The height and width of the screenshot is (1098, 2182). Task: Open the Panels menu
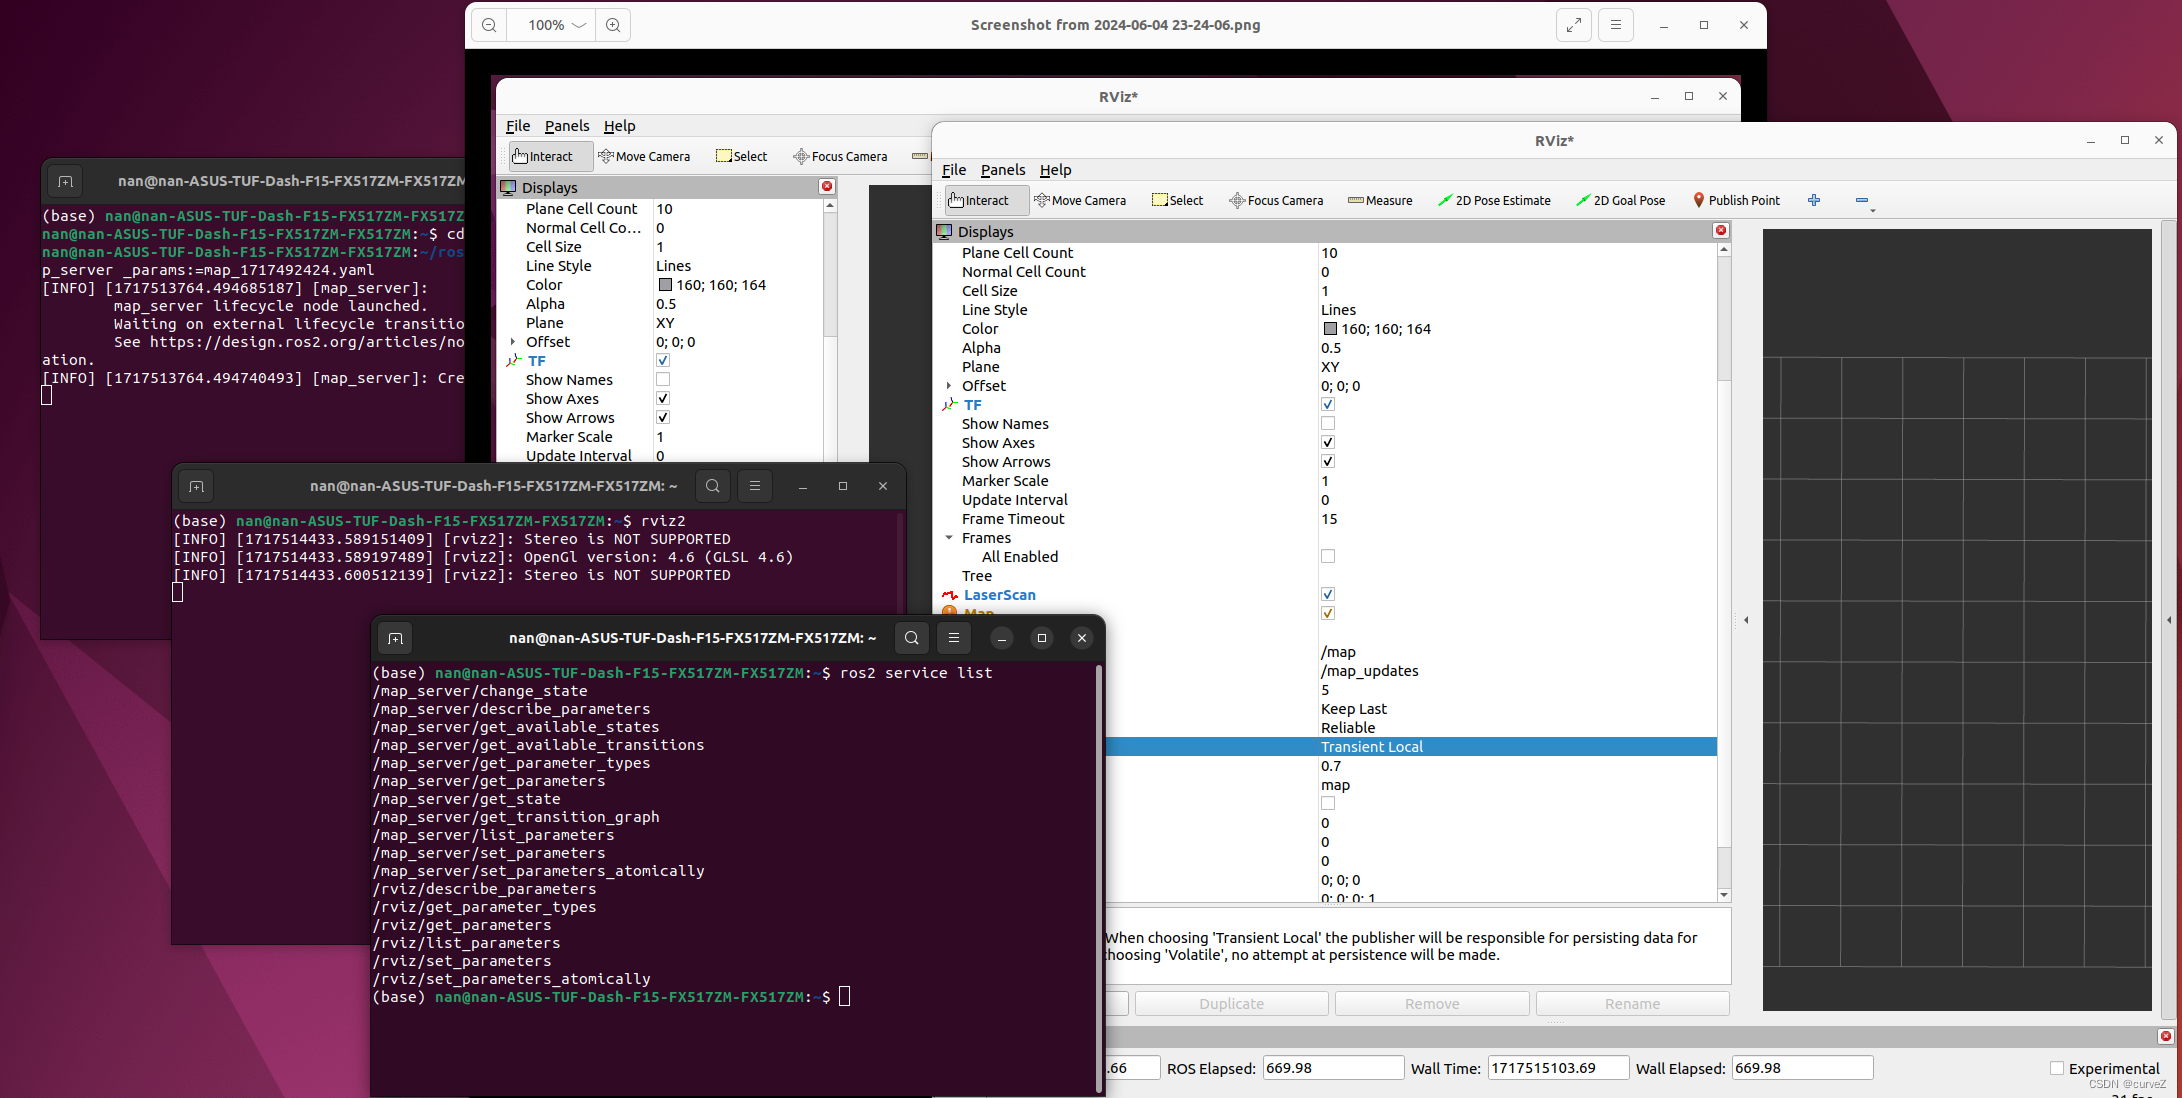[x=1003, y=170]
